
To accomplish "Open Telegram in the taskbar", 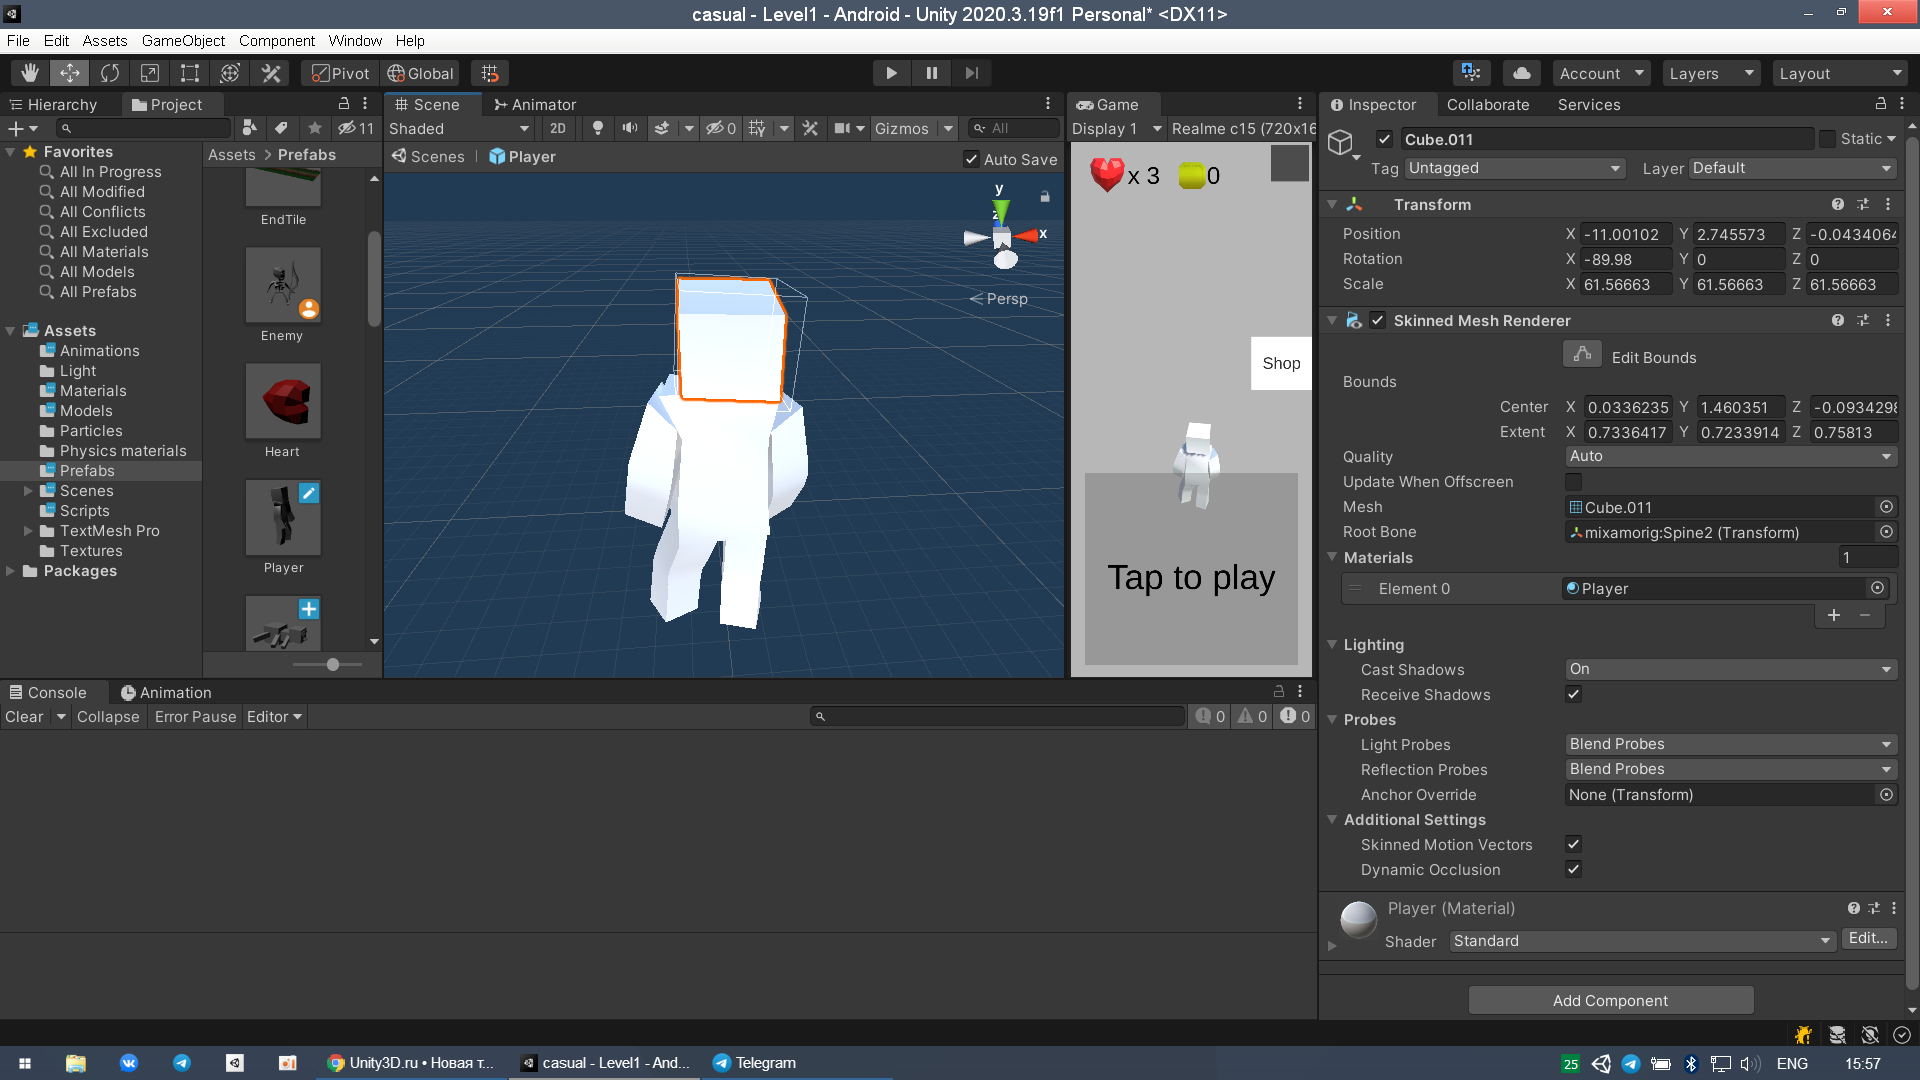I will coord(755,1063).
